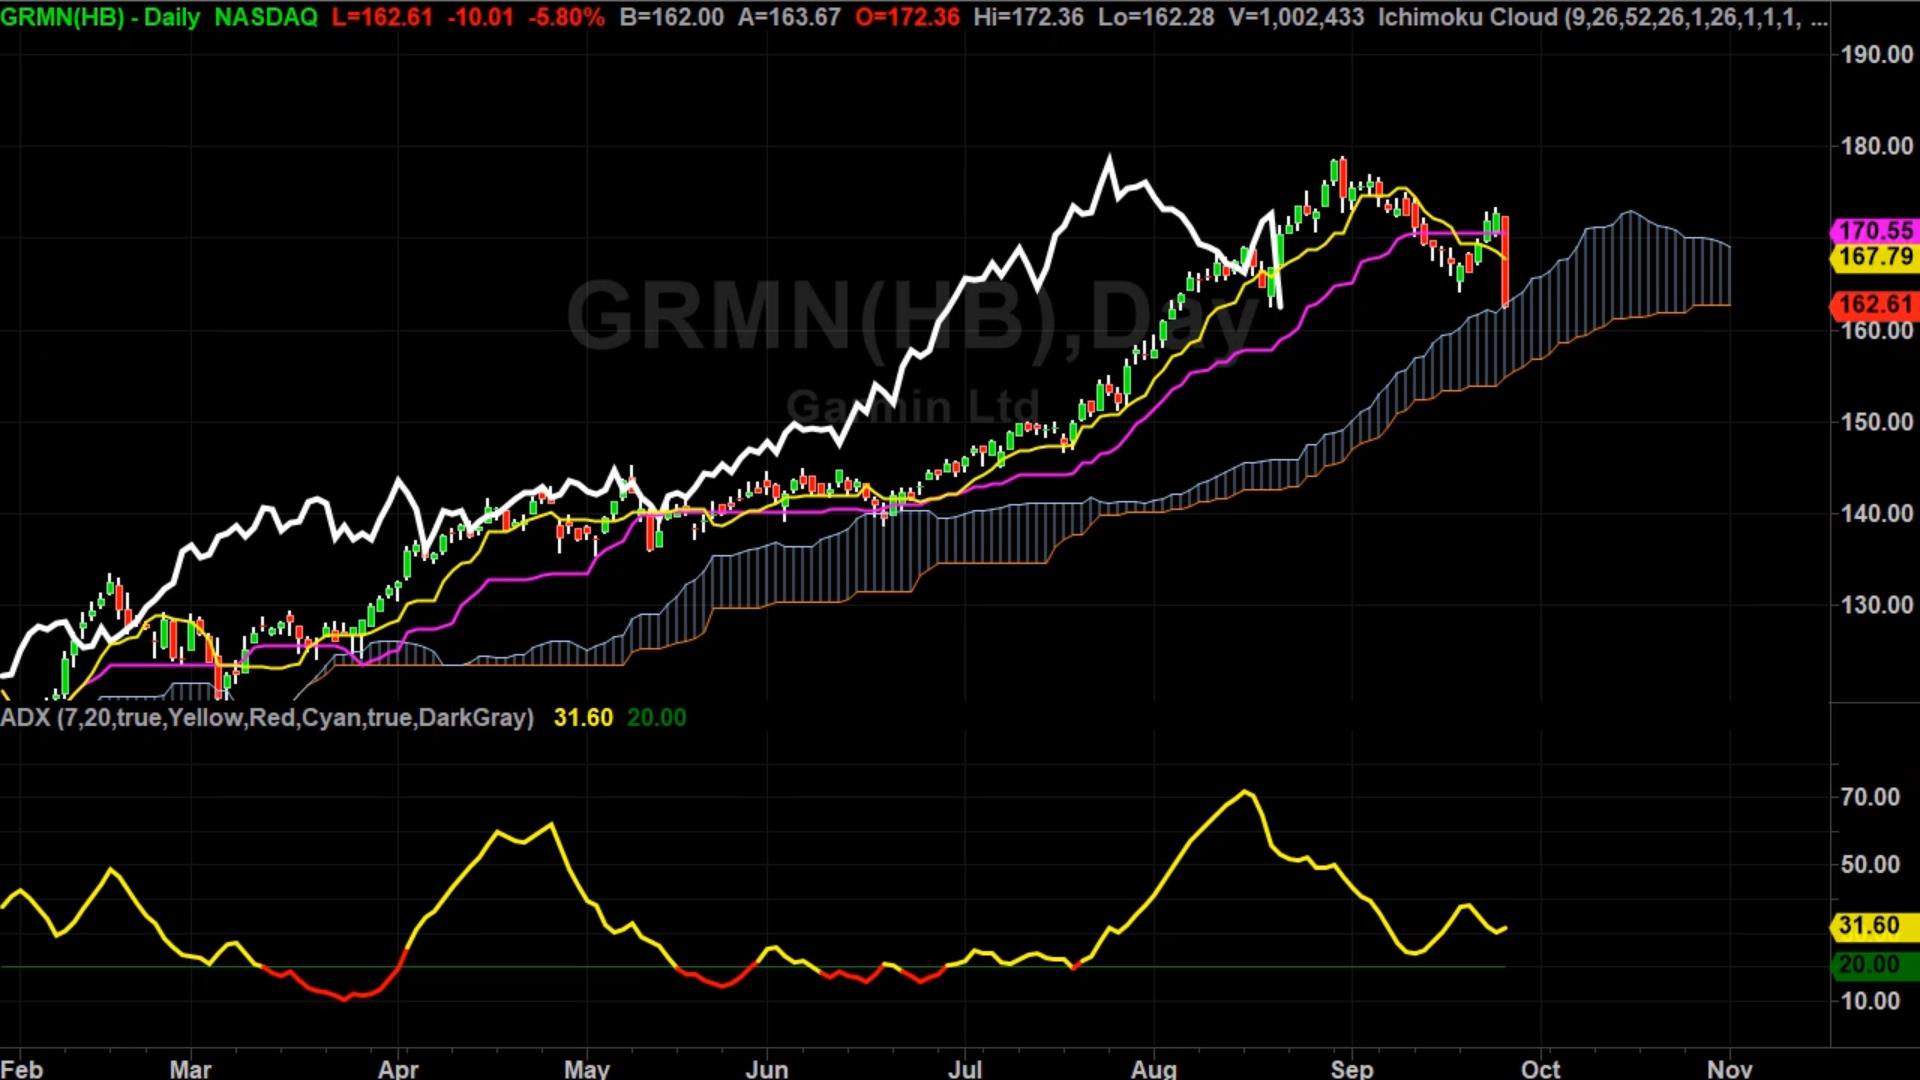Click the open O=172.36 value
This screenshot has height=1080, width=1920.
click(x=907, y=17)
